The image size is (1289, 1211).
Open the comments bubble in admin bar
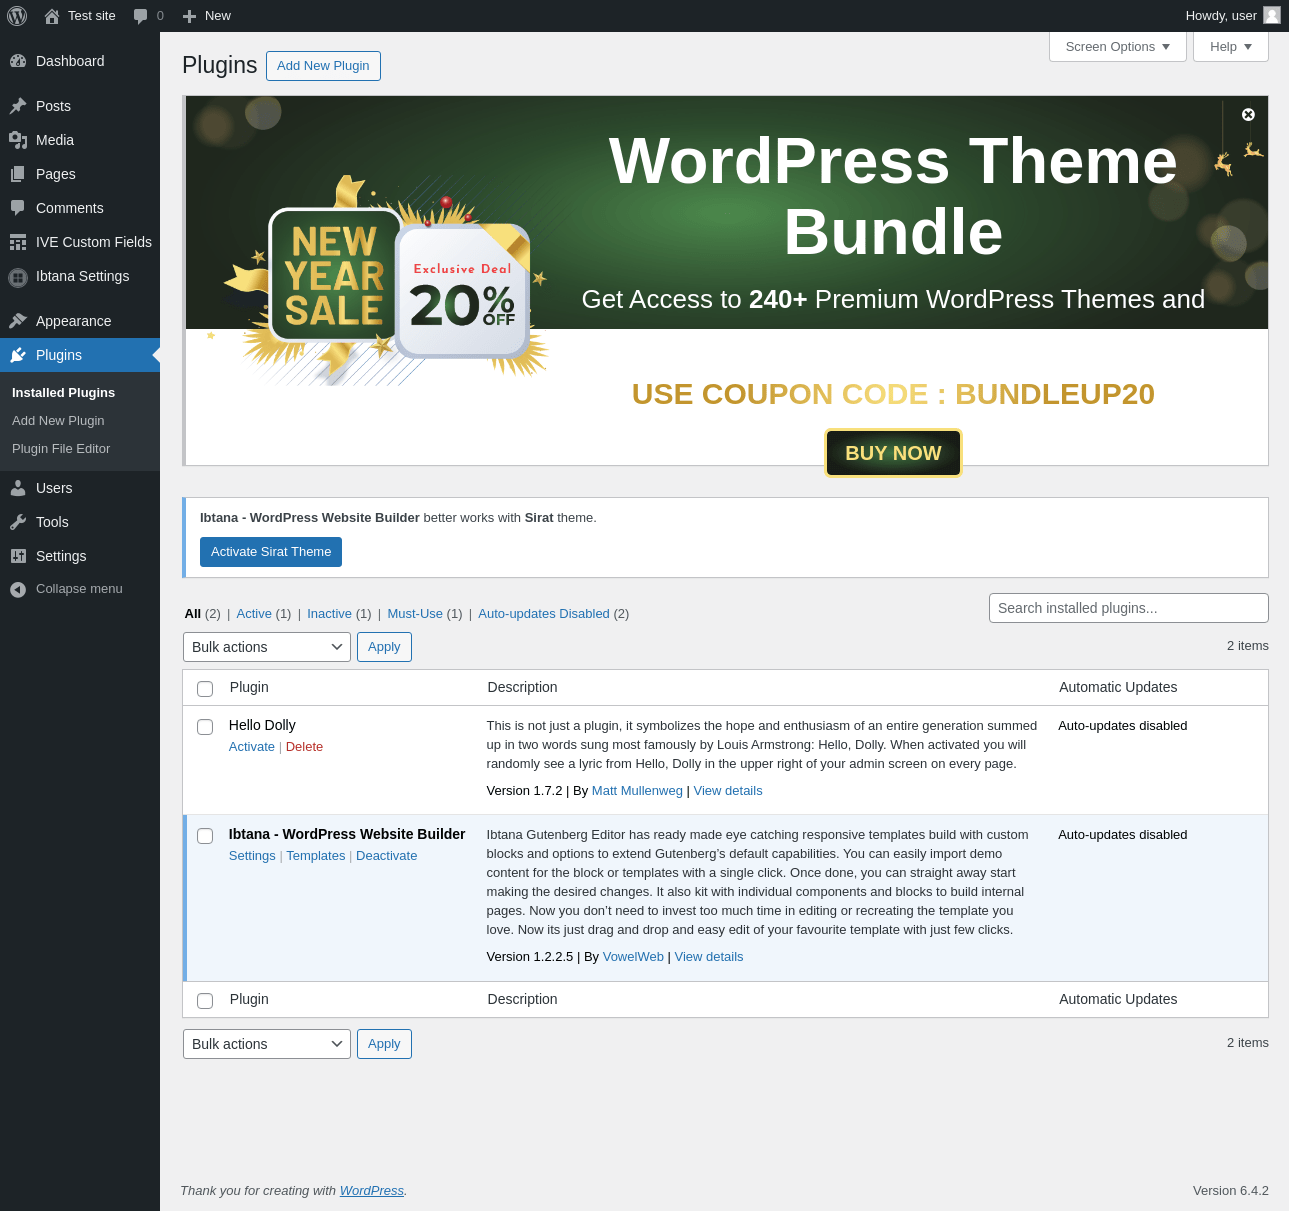click(x=141, y=16)
